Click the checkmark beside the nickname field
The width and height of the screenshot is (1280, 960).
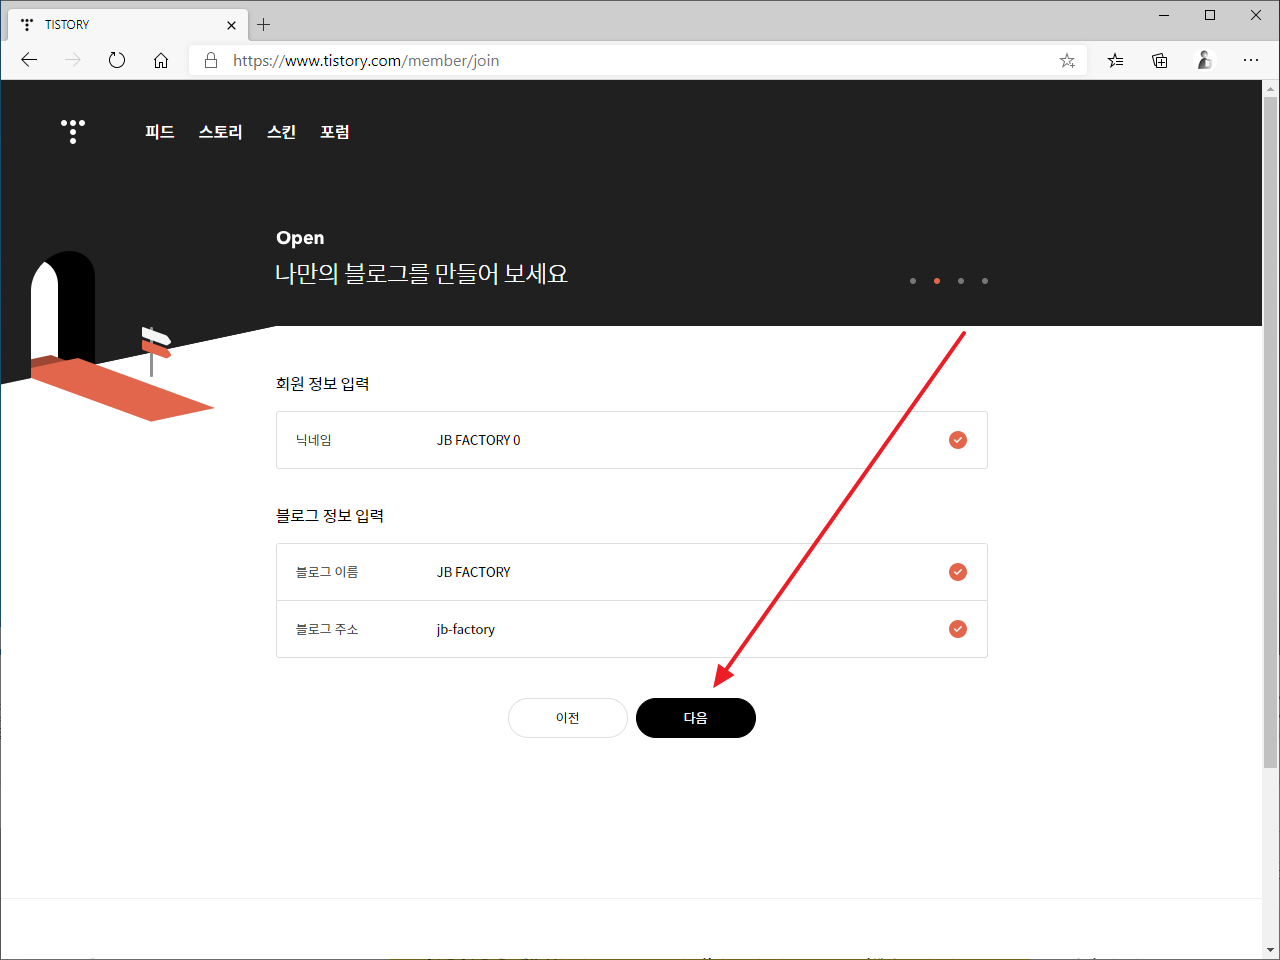958,440
